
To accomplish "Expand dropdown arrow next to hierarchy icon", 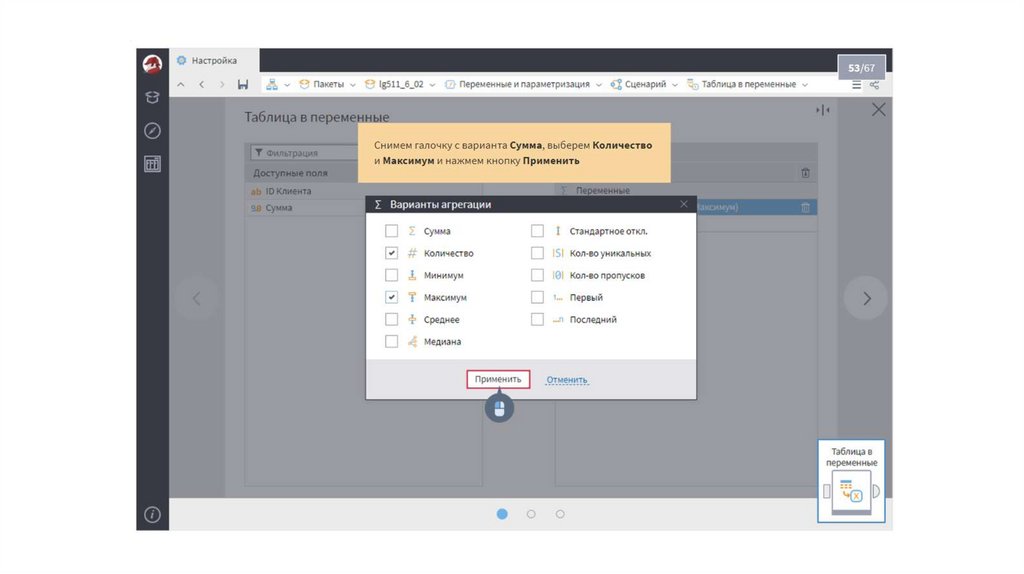I will (x=287, y=85).
